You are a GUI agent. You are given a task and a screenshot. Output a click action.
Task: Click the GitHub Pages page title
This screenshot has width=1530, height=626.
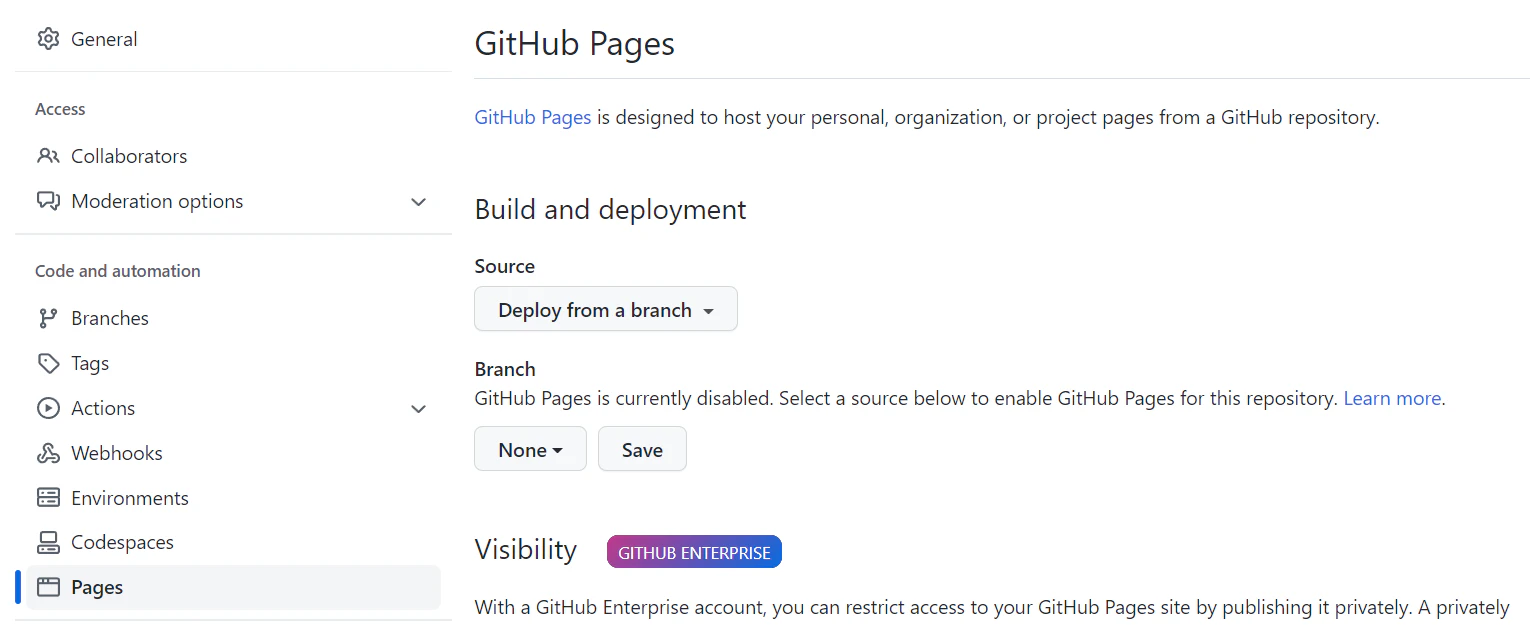coord(575,43)
